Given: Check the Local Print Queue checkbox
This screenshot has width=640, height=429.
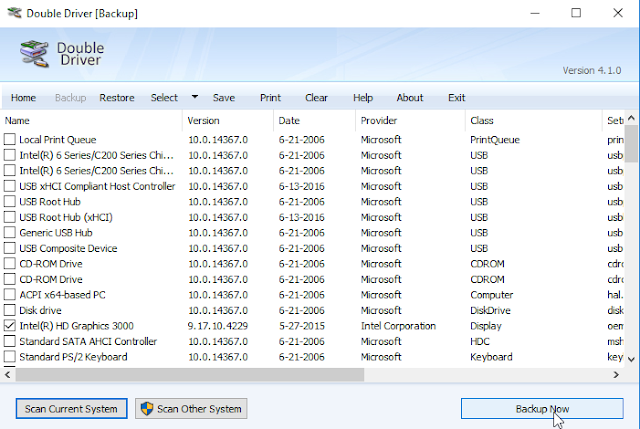Looking at the screenshot, I should tap(9, 140).
